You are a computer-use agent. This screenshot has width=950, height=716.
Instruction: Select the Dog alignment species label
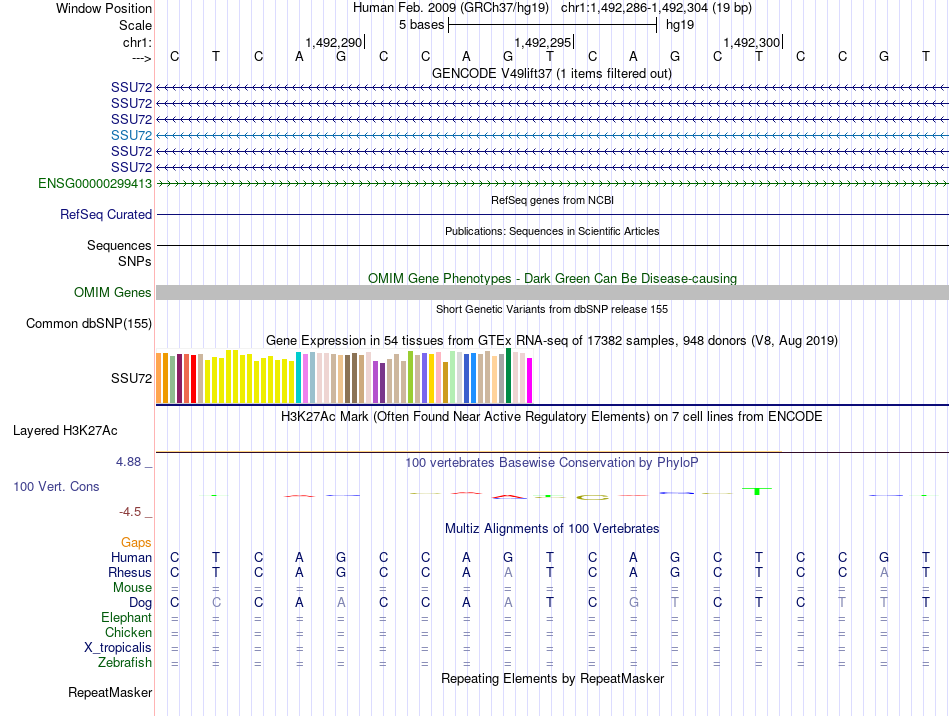click(x=140, y=603)
